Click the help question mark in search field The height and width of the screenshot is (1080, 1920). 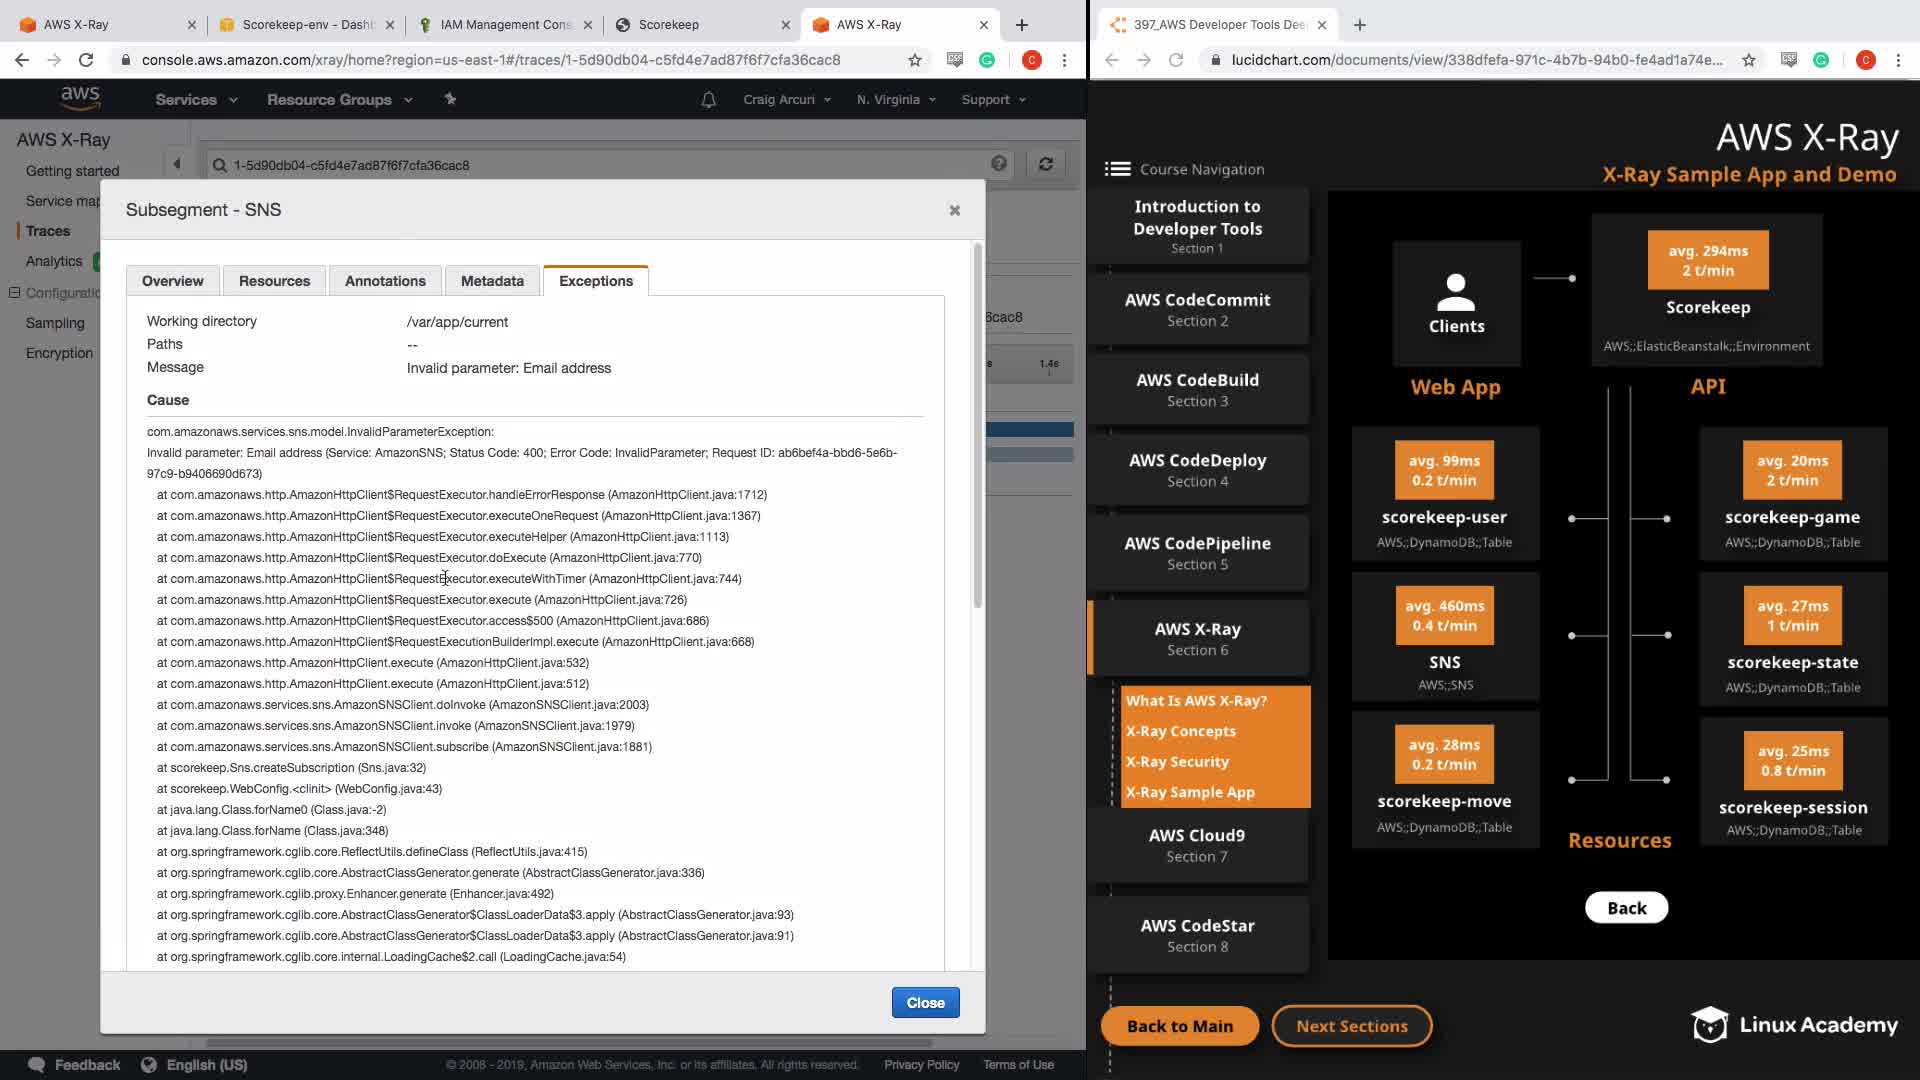click(x=998, y=164)
